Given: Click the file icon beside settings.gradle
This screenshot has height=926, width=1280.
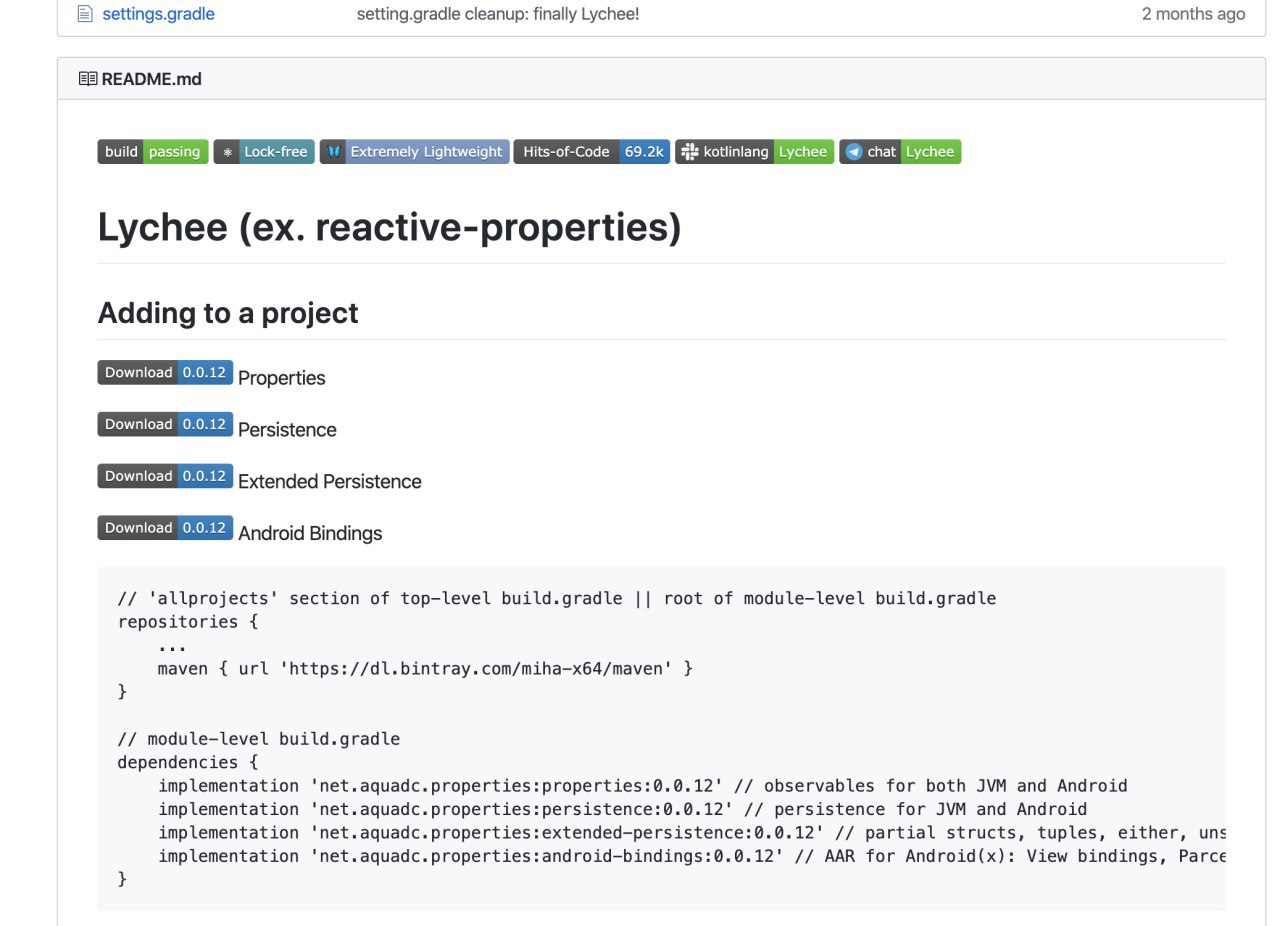Looking at the screenshot, I should pos(84,14).
